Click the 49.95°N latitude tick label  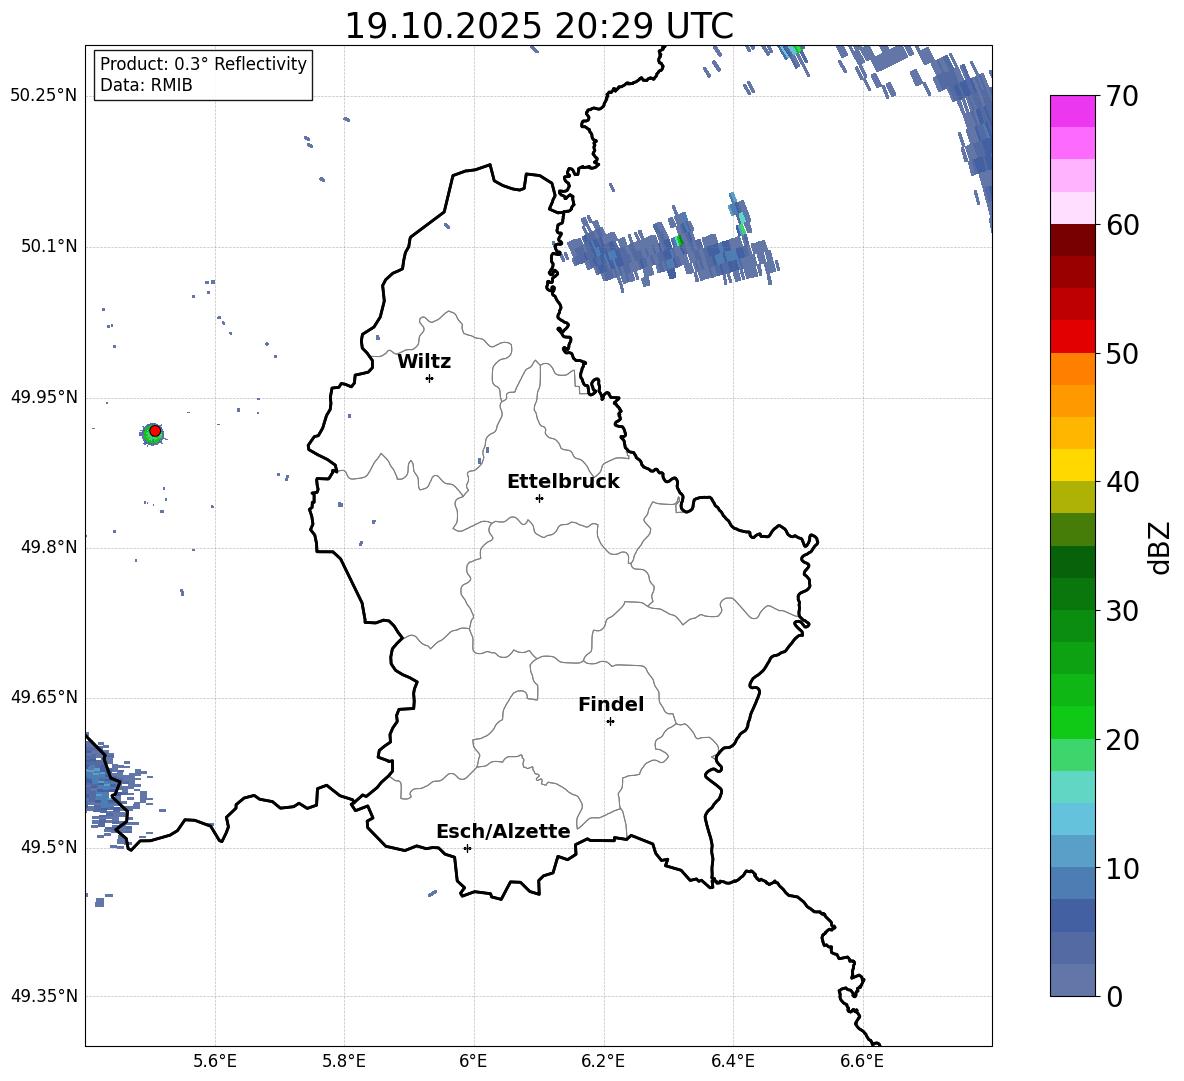[x=44, y=397]
